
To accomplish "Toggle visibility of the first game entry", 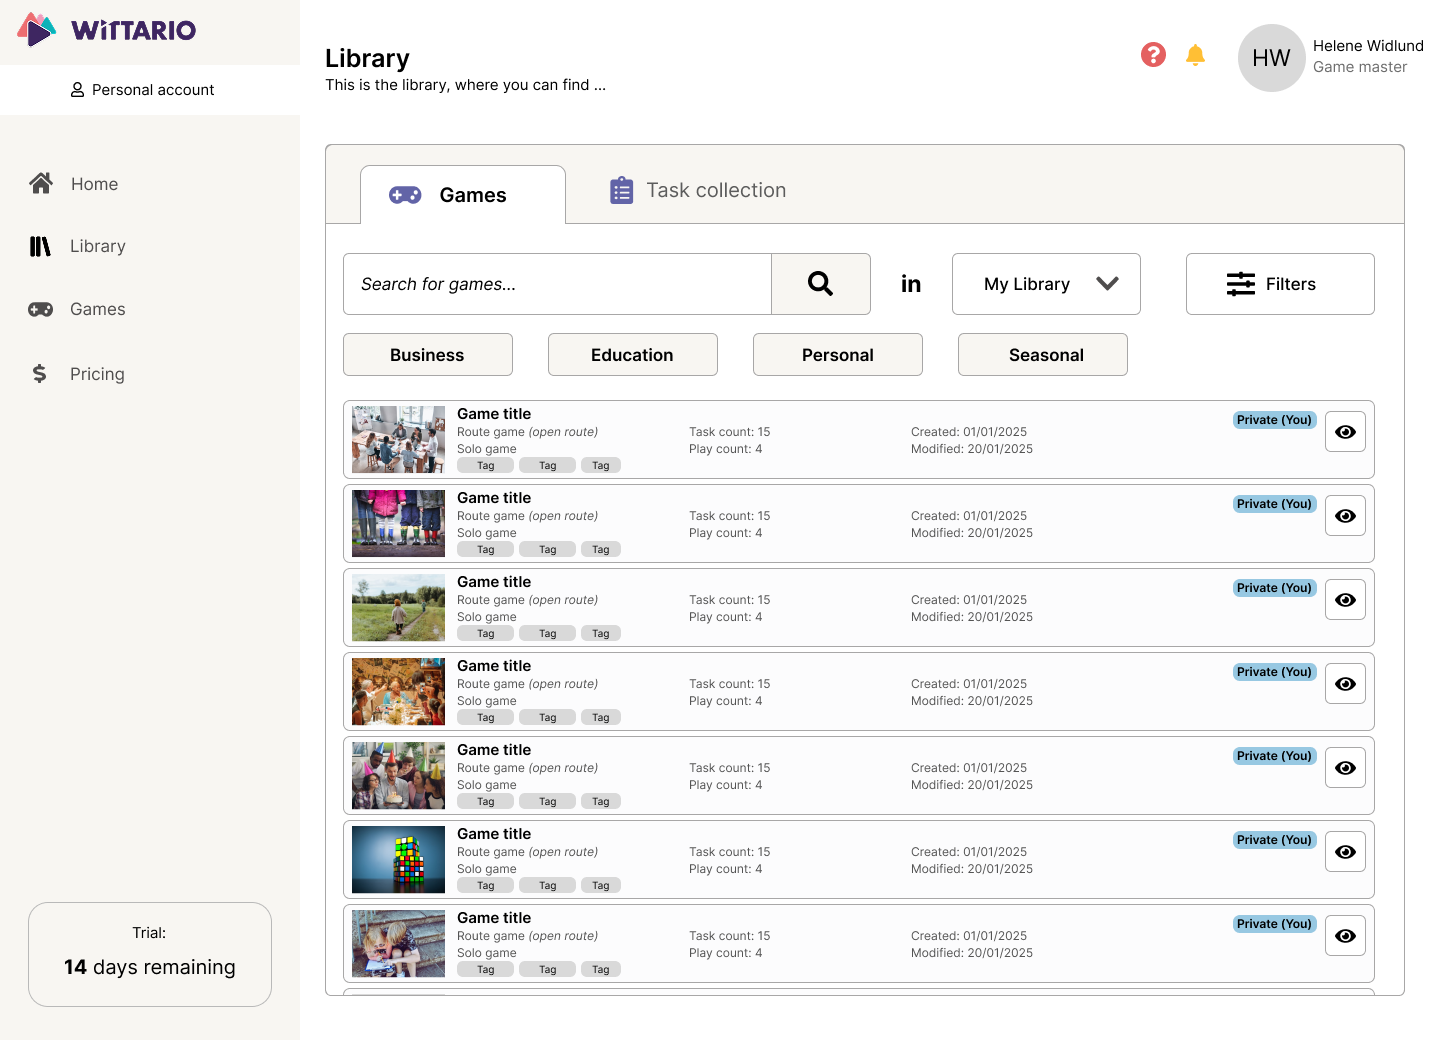I will coord(1345,431).
